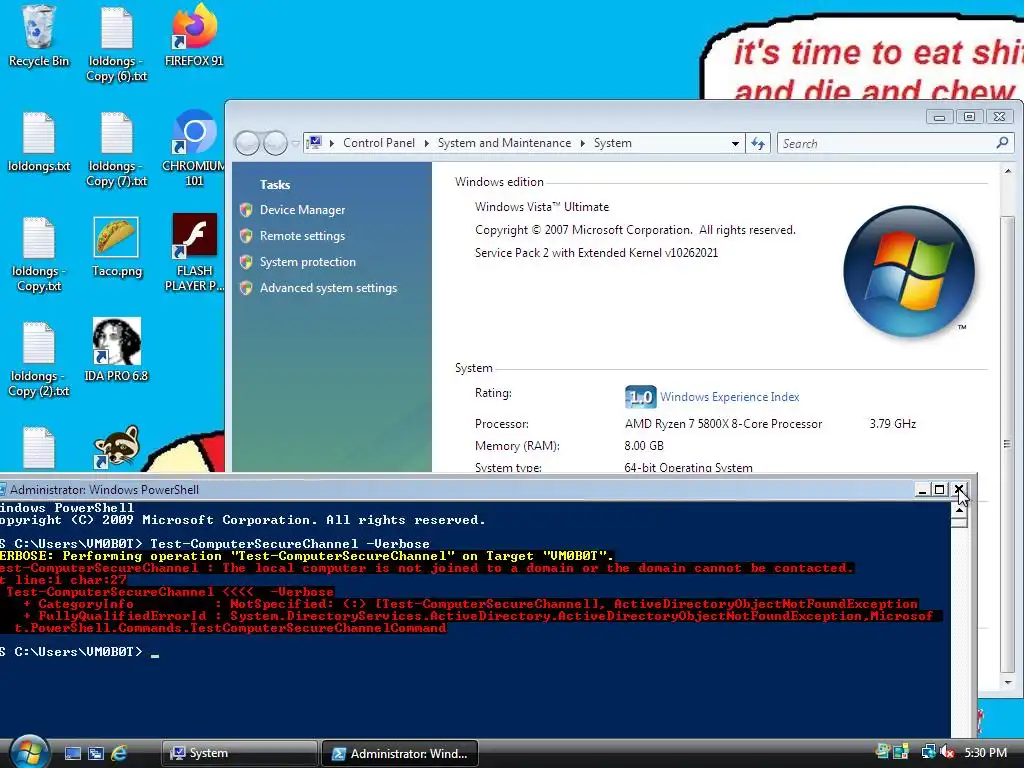Select loldongs.txt file on desktop
1024x768 pixels.
[39, 142]
